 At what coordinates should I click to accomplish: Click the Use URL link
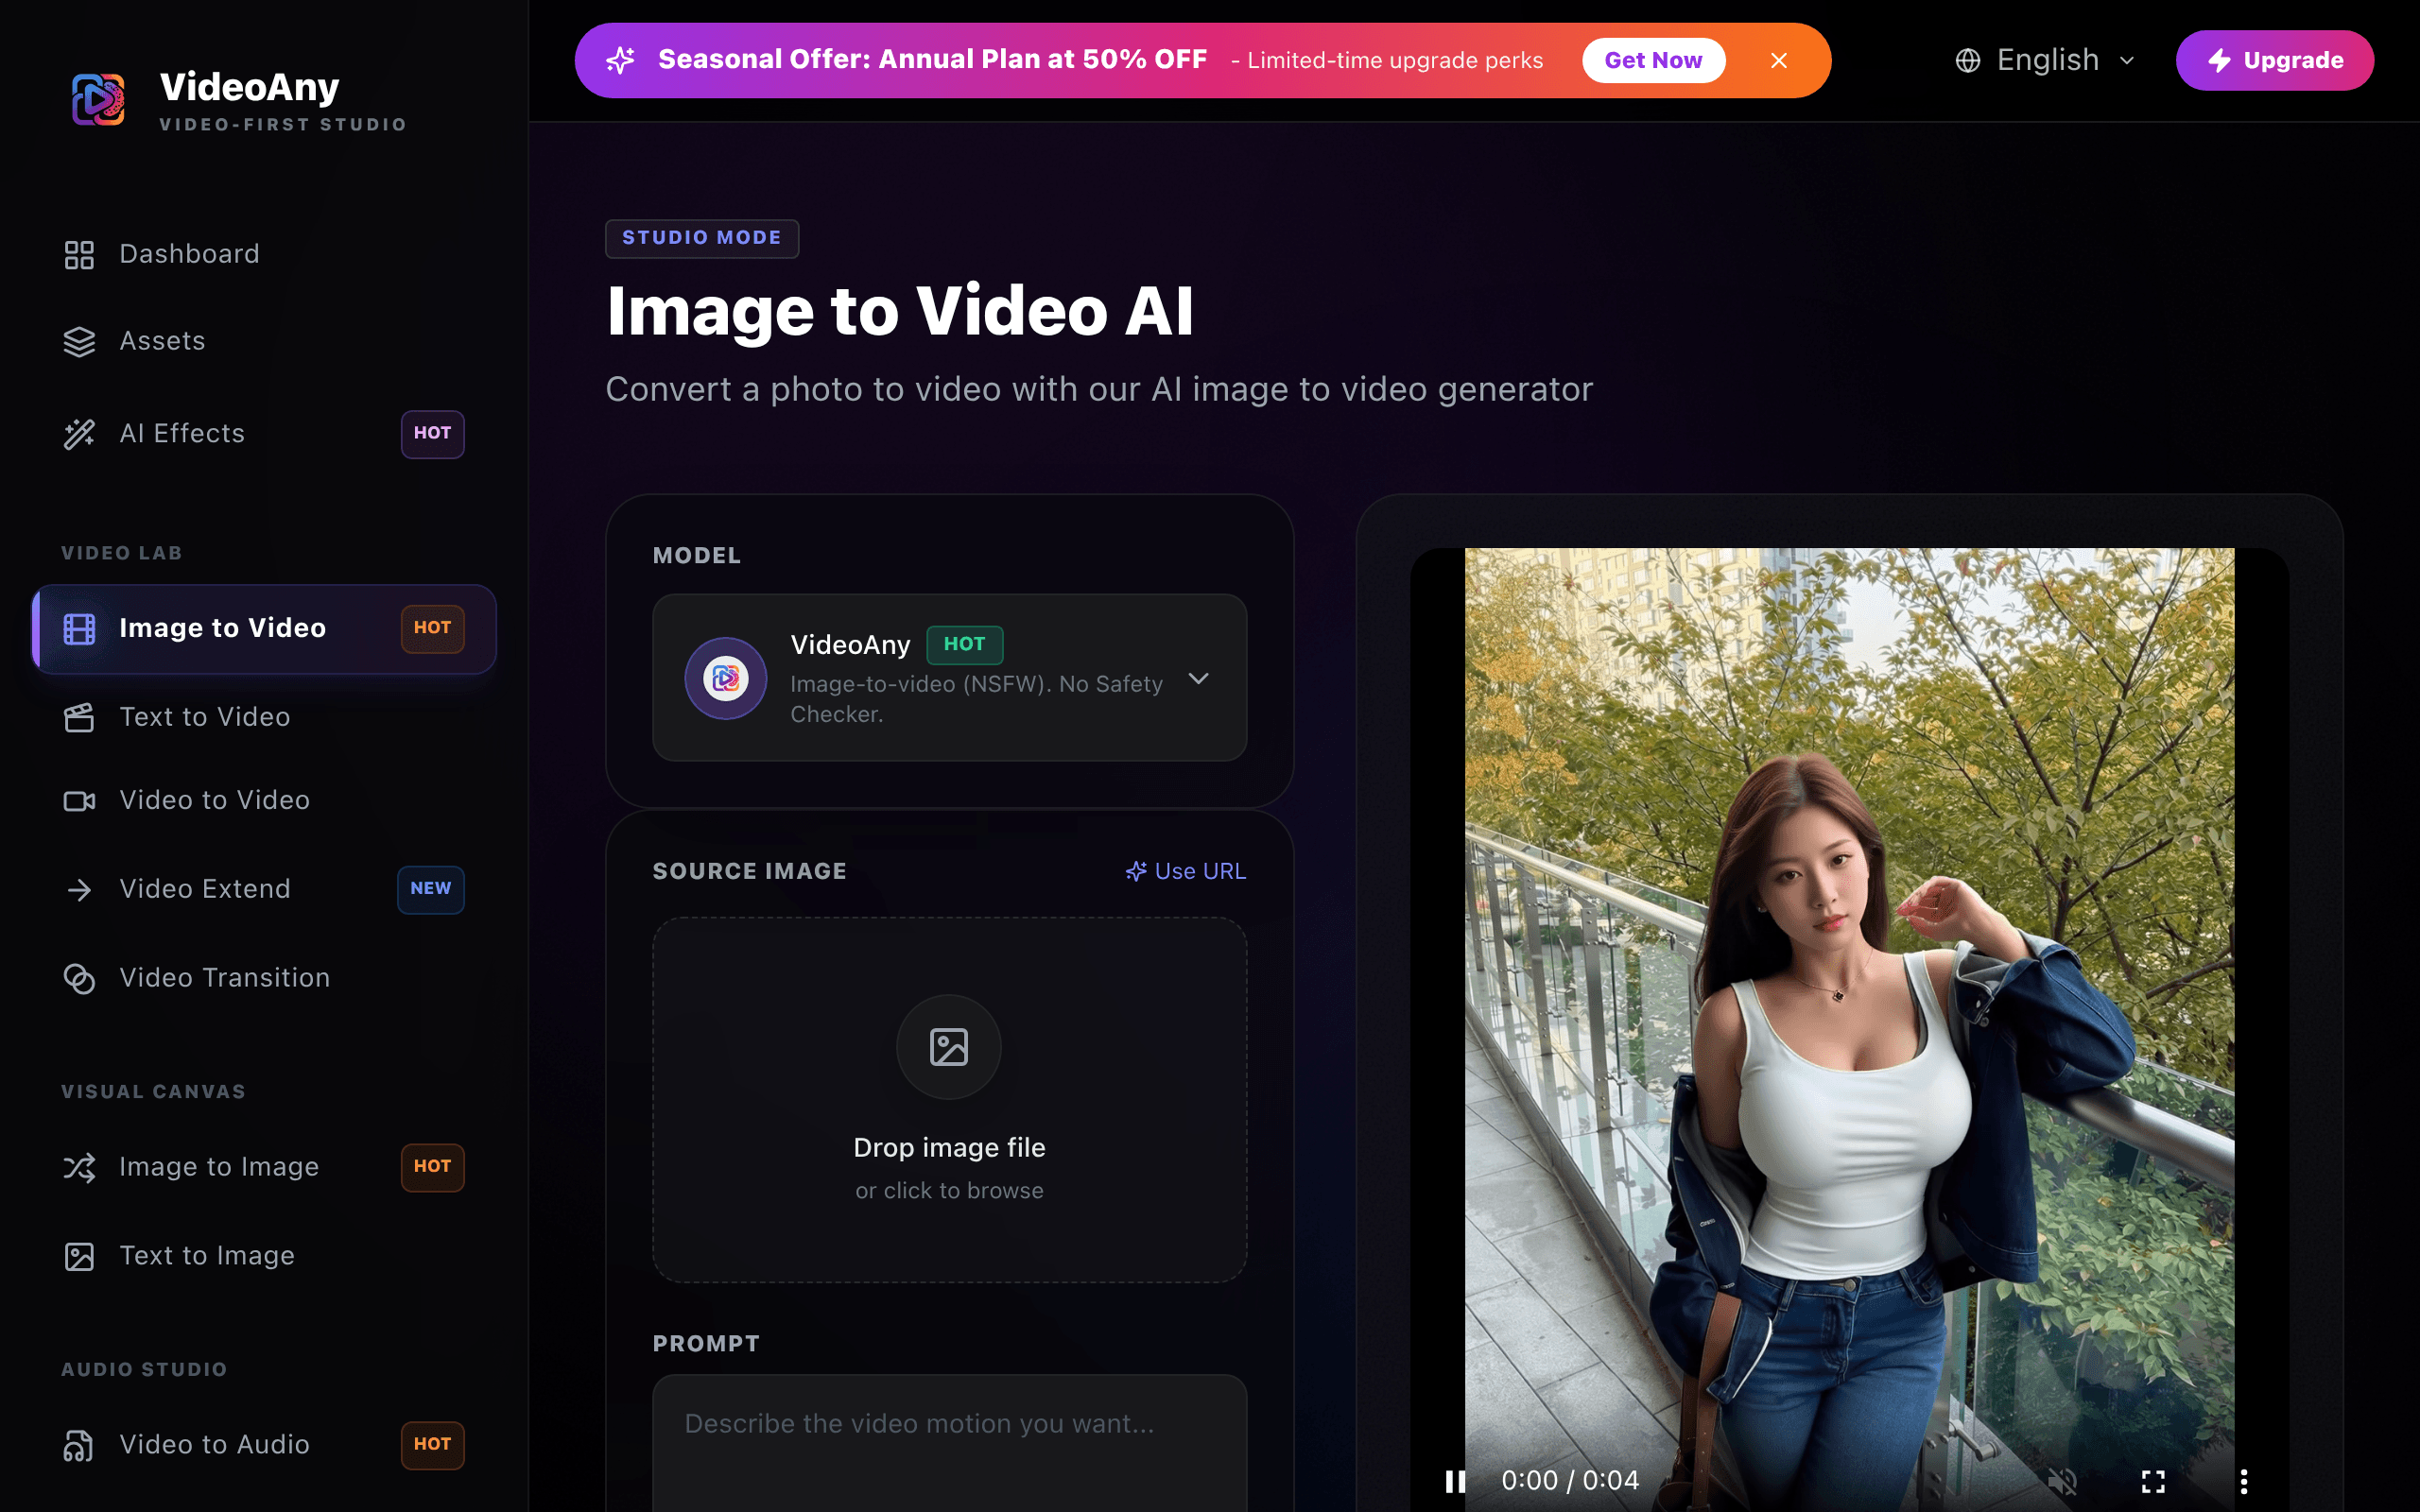(x=1186, y=872)
